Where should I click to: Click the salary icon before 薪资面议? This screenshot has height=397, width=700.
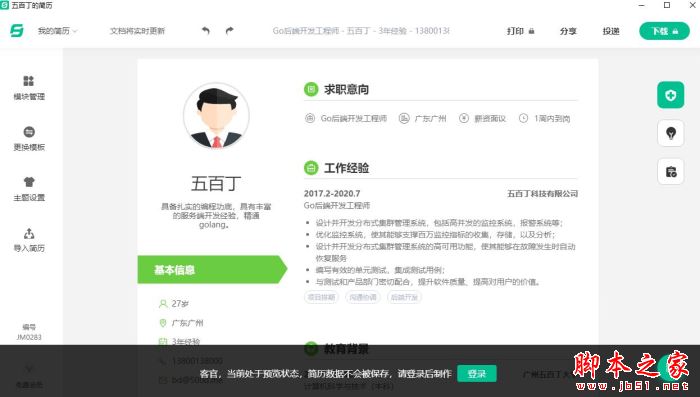coord(464,118)
